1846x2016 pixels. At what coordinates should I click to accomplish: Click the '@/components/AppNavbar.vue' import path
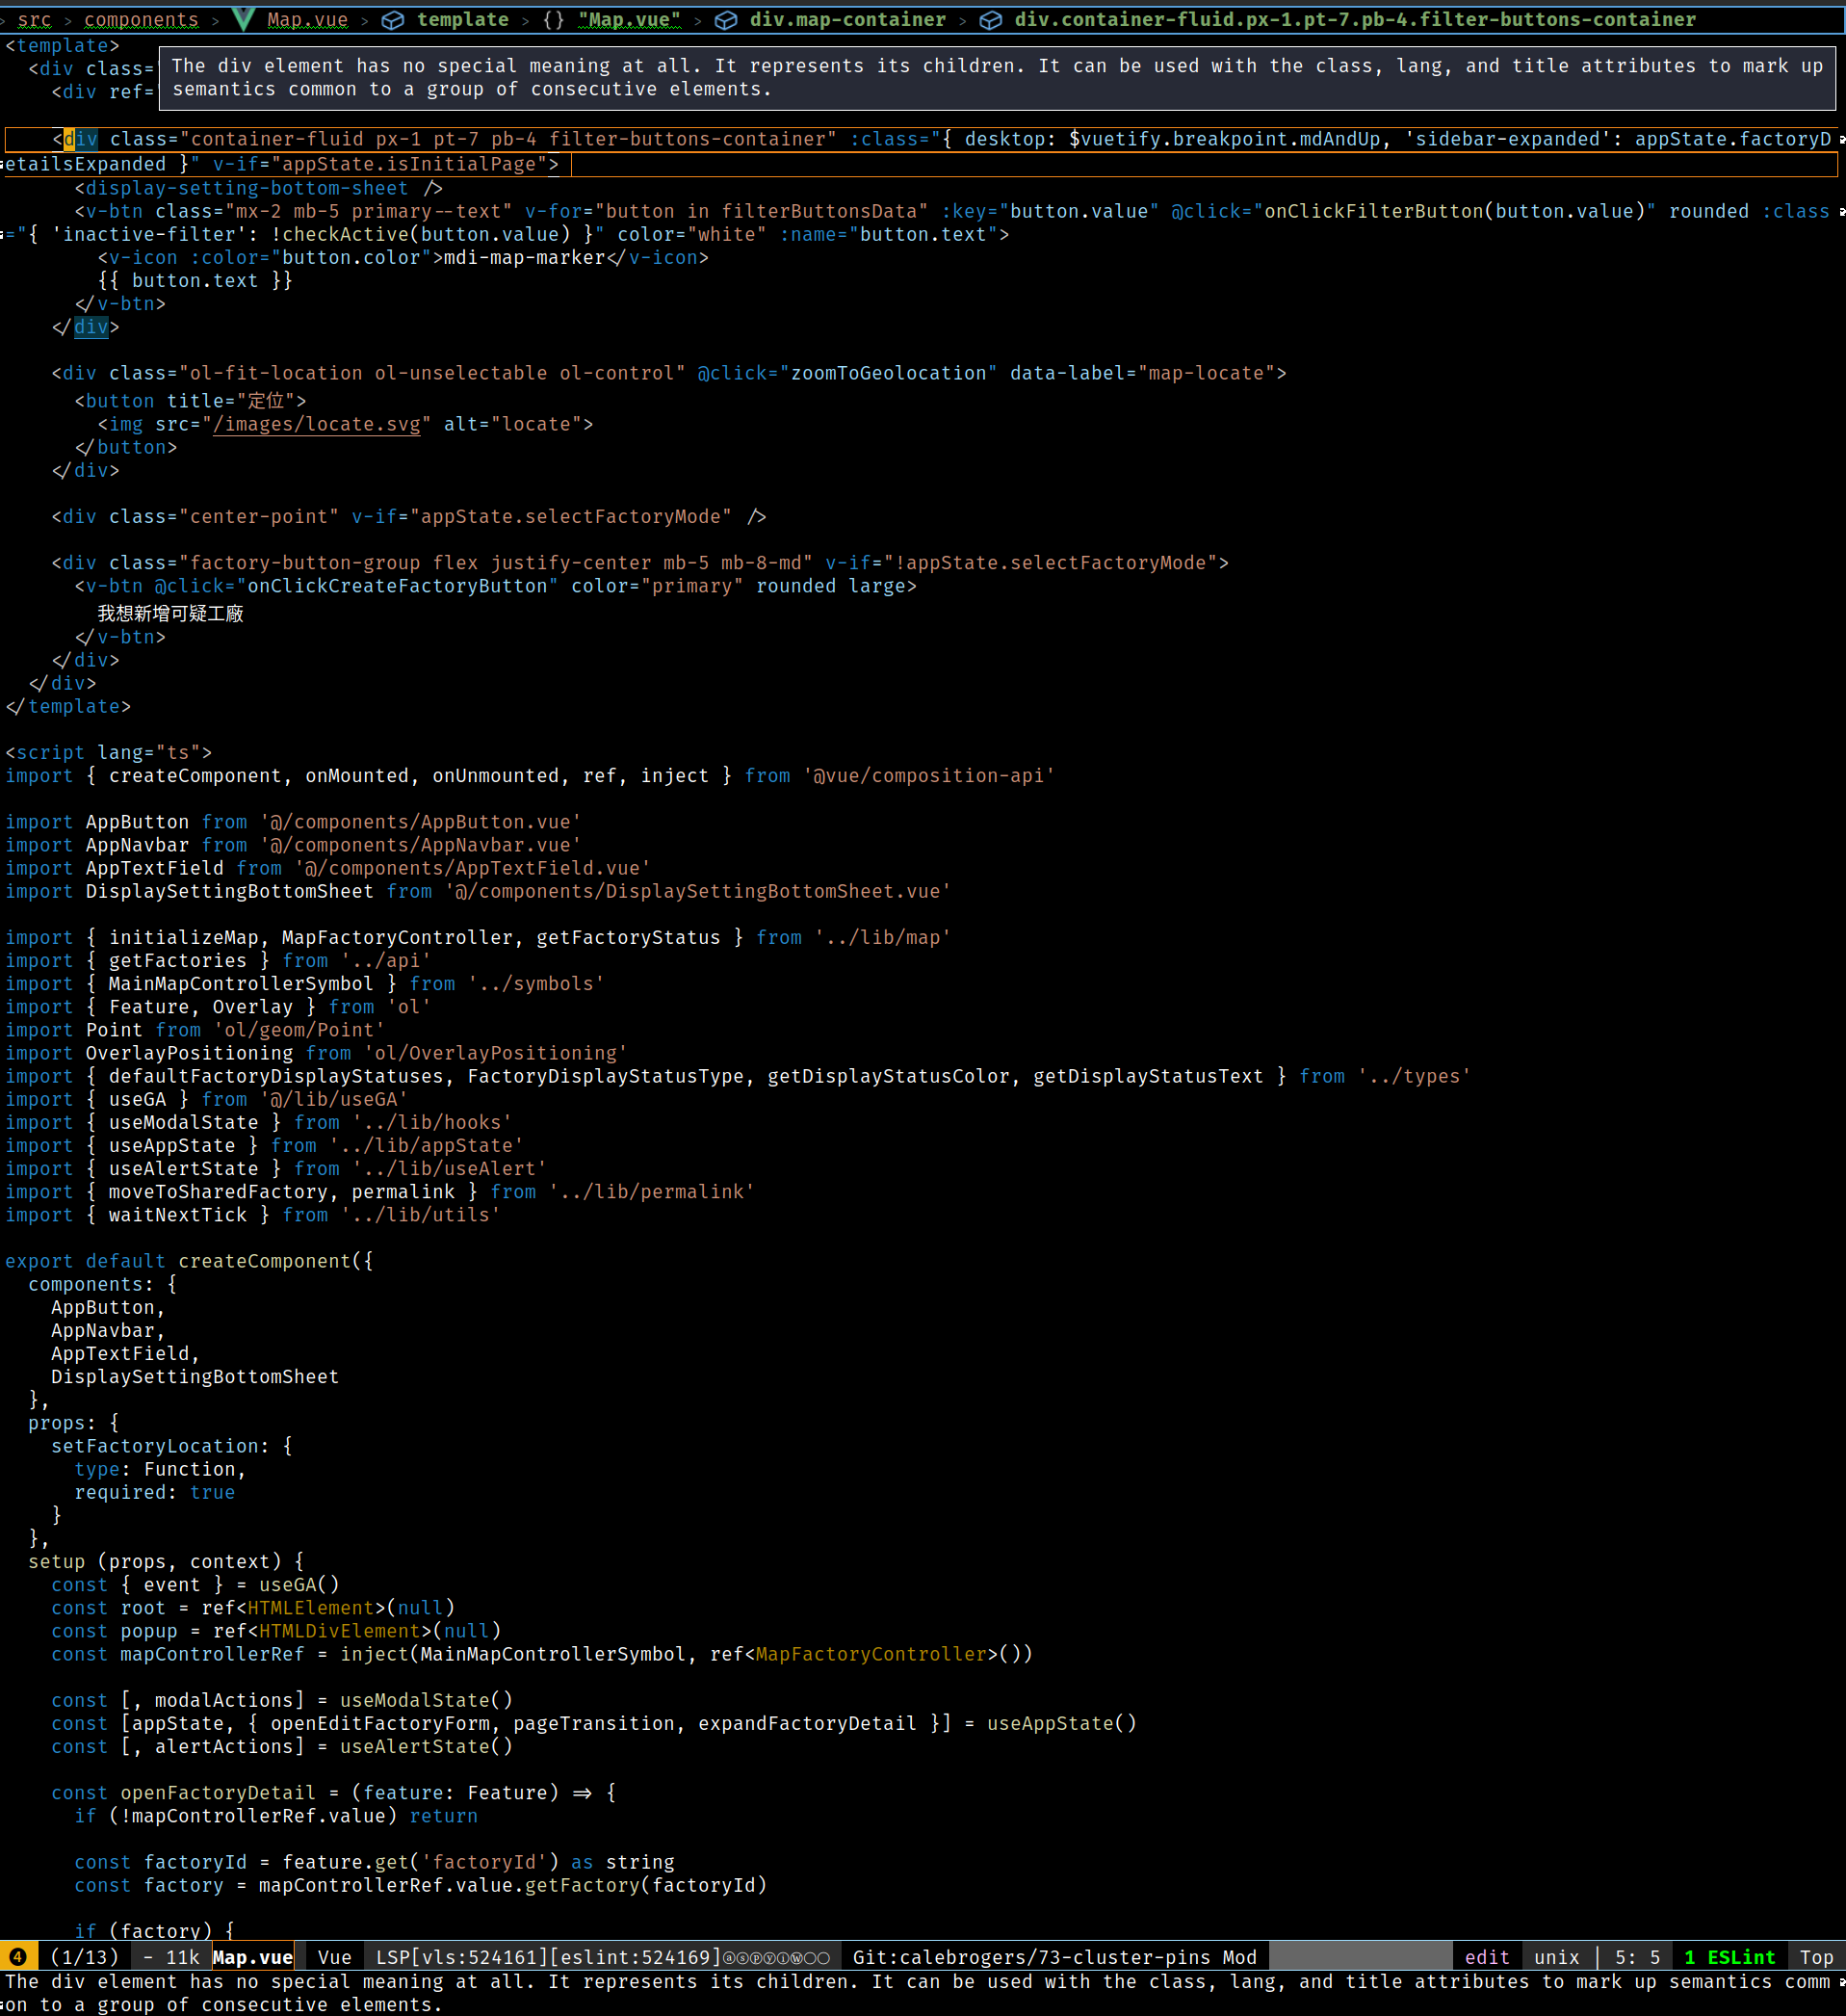coord(421,845)
